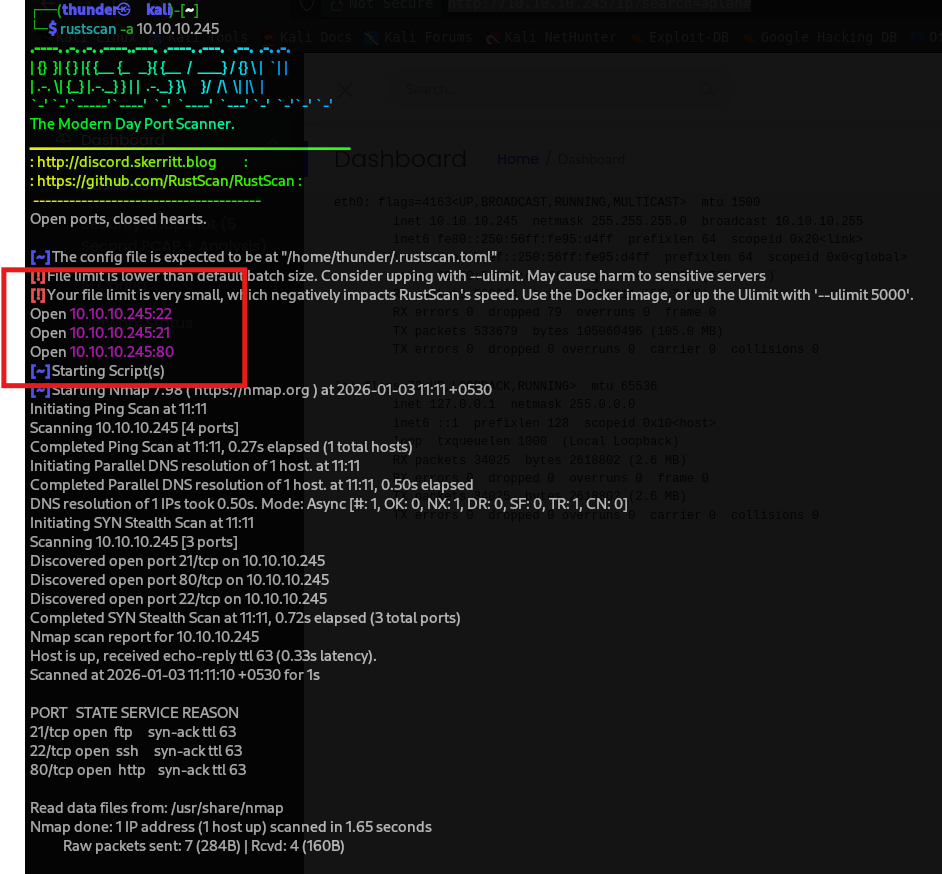Click the '21/tcp open ftp' row
This screenshot has height=874, width=942.
pos(133,732)
